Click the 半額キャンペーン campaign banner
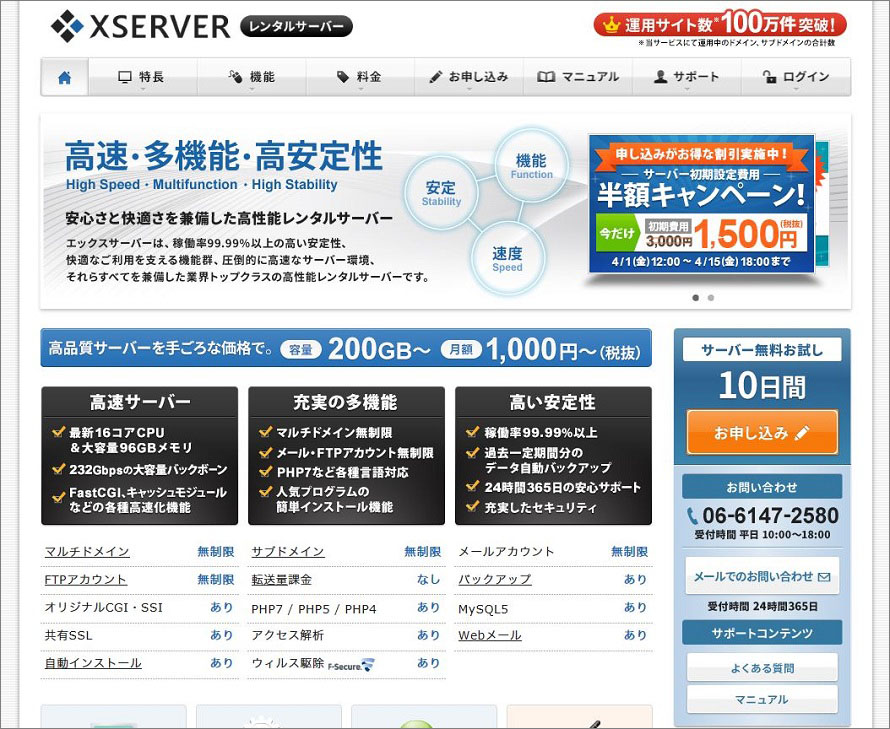The width and height of the screenshot is (890, 729). (x=702, y=203)
